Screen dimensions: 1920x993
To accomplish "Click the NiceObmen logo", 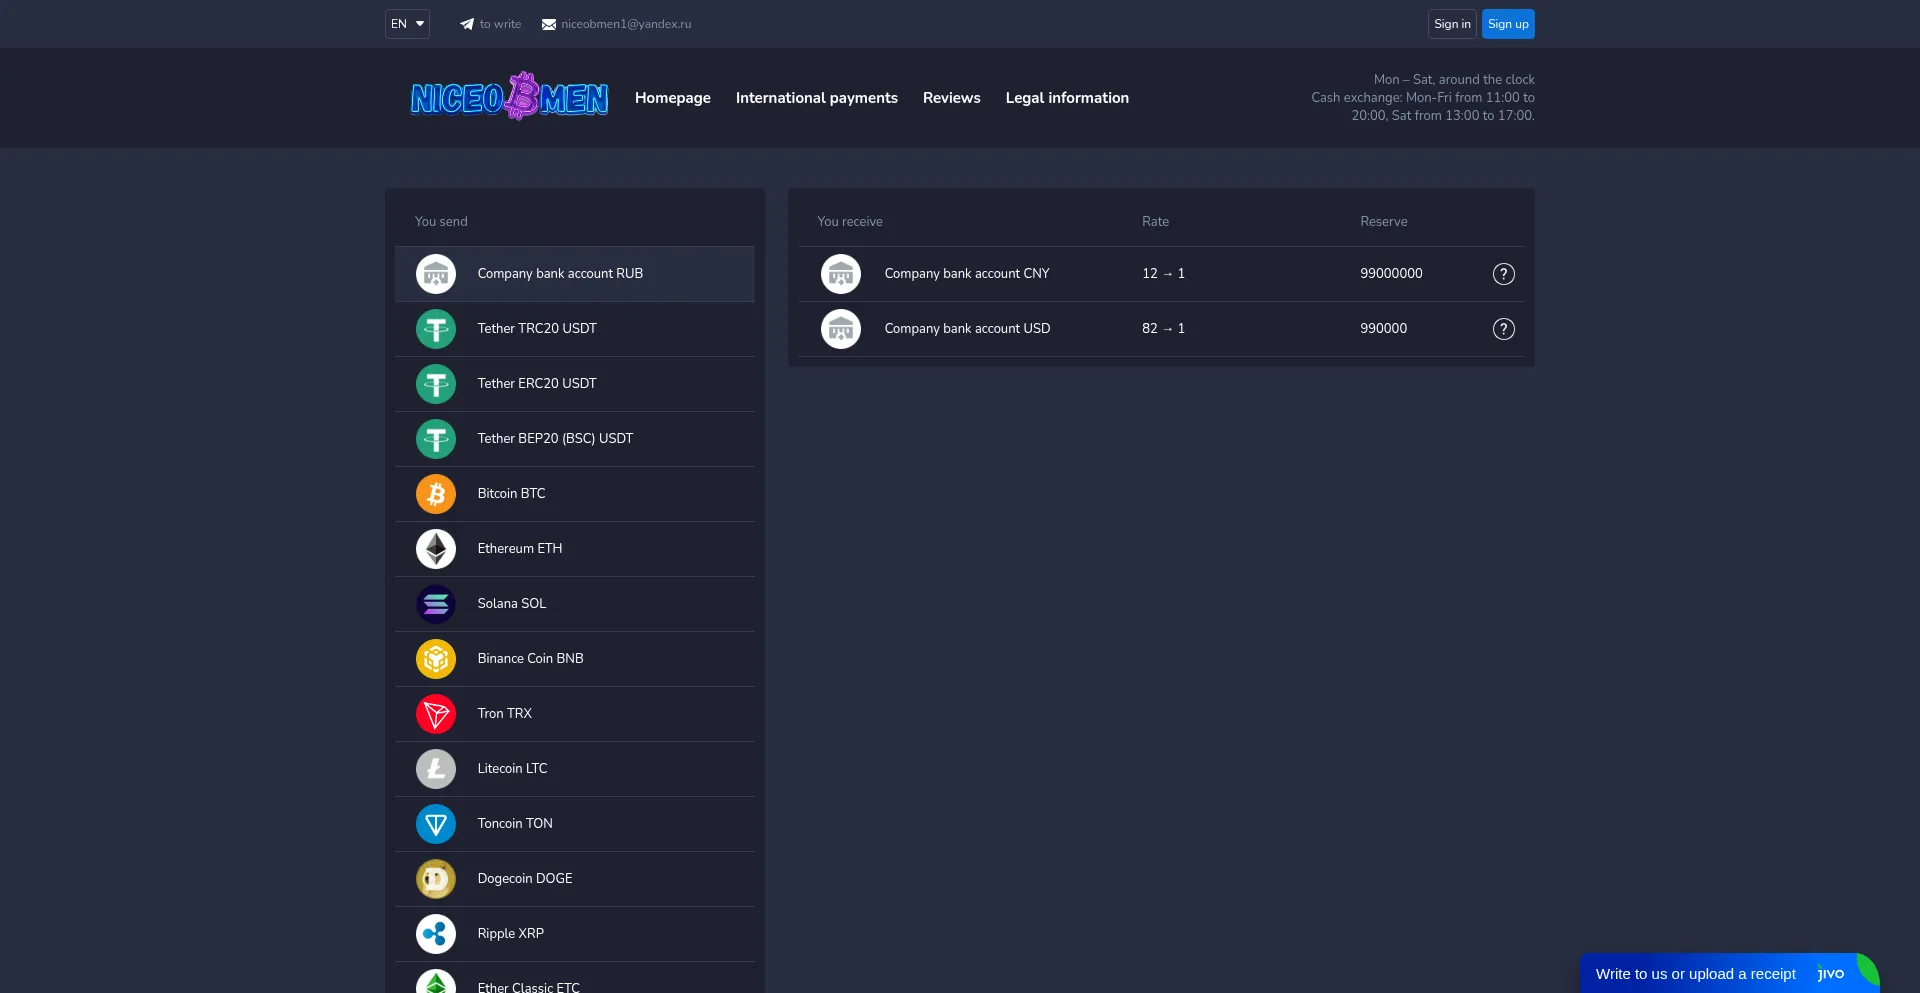I will coord(509,97).
